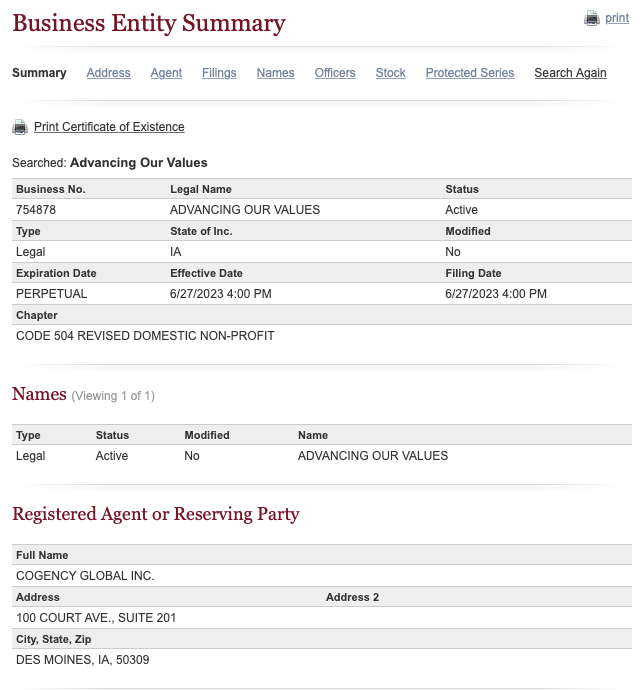Click the COGENCY GLOBAL INC. agent name
This screenshot has height=690, width=642.
(85, 576)
